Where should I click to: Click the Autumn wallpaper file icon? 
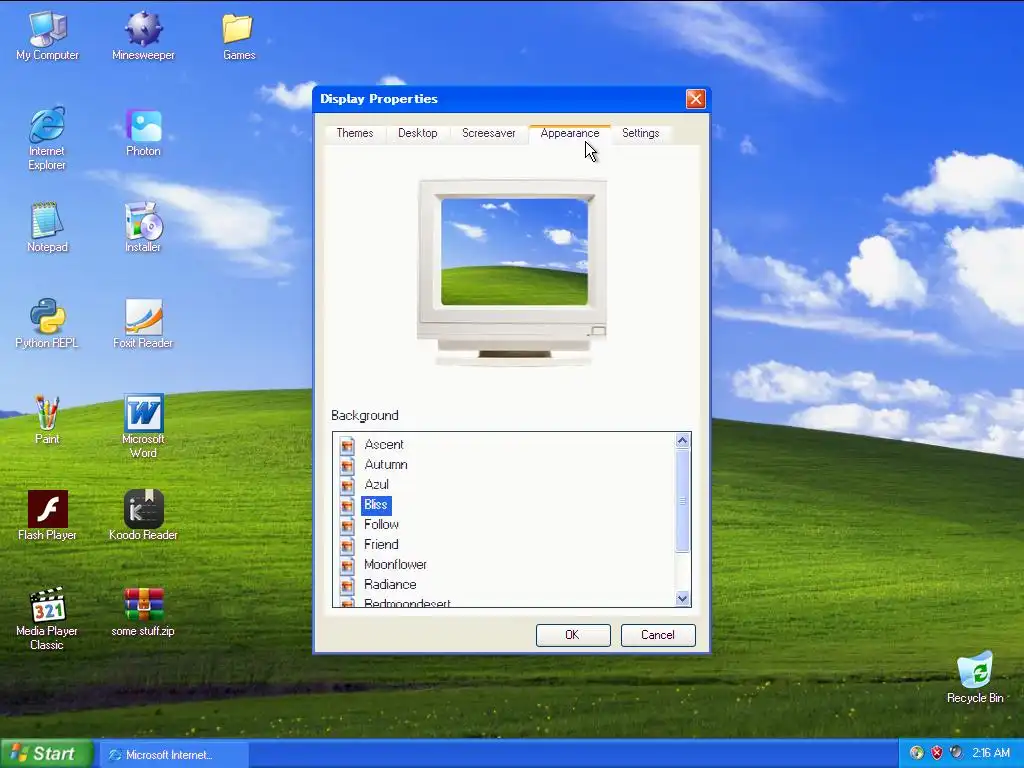point(347,465)
